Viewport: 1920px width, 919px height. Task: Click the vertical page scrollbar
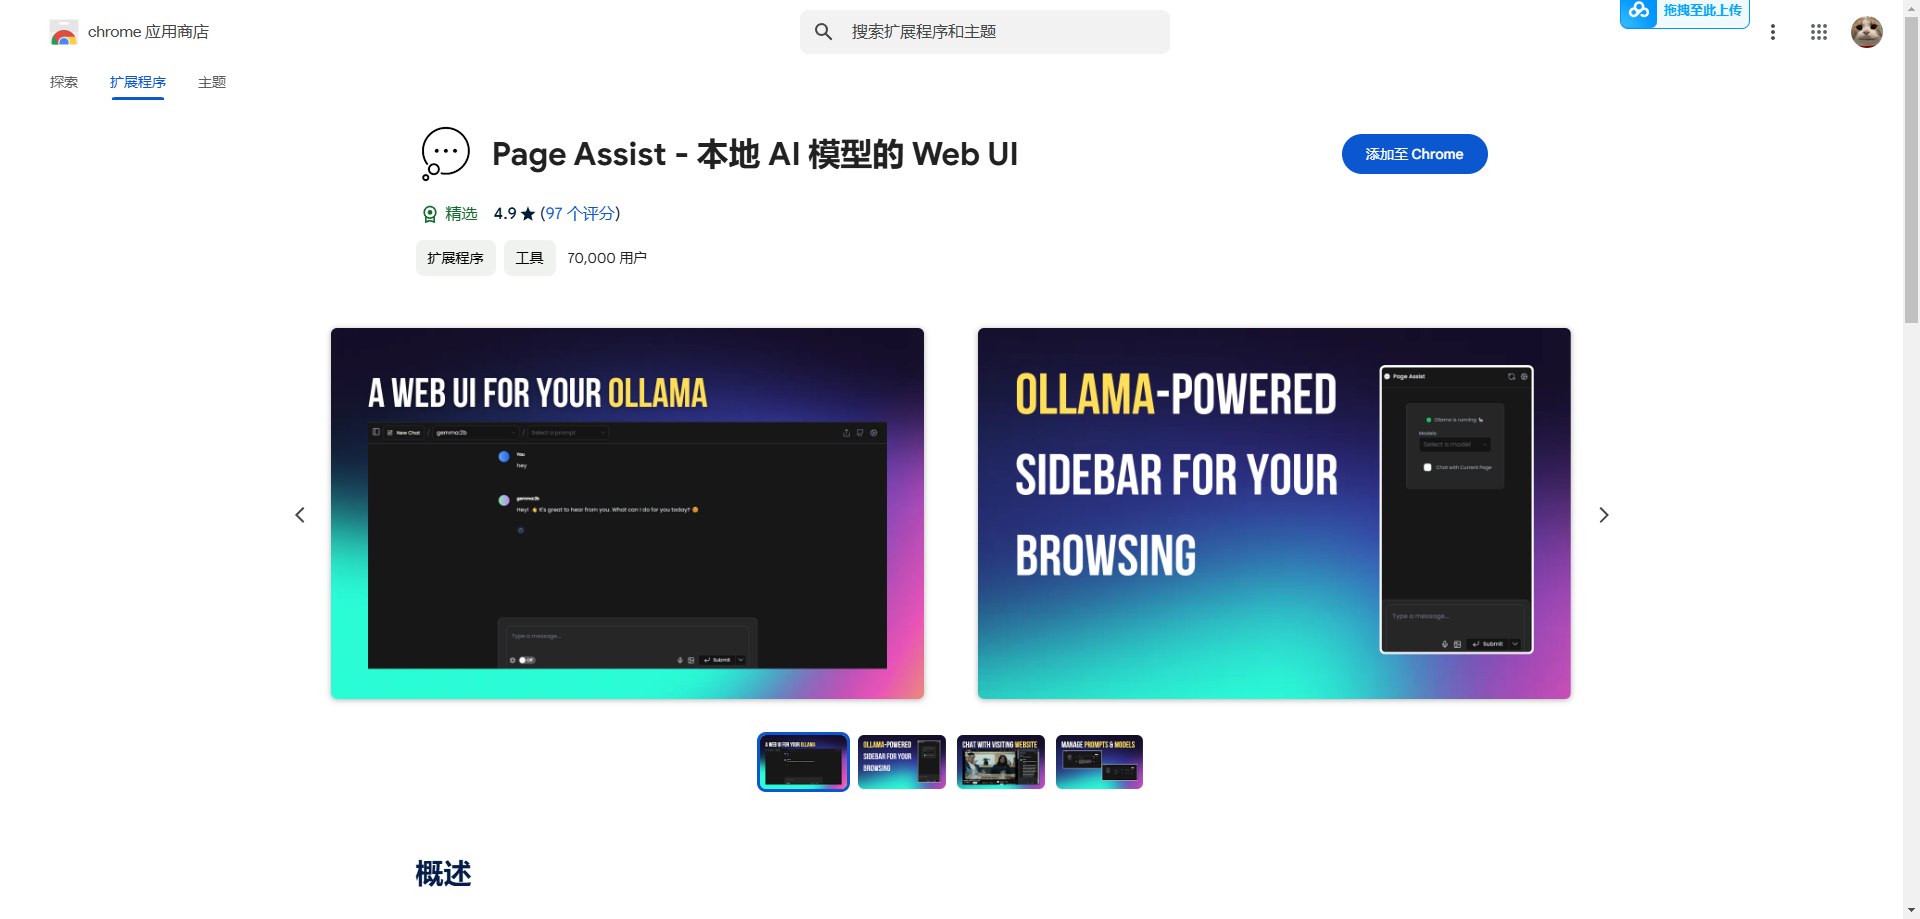tap(1911, 460)
